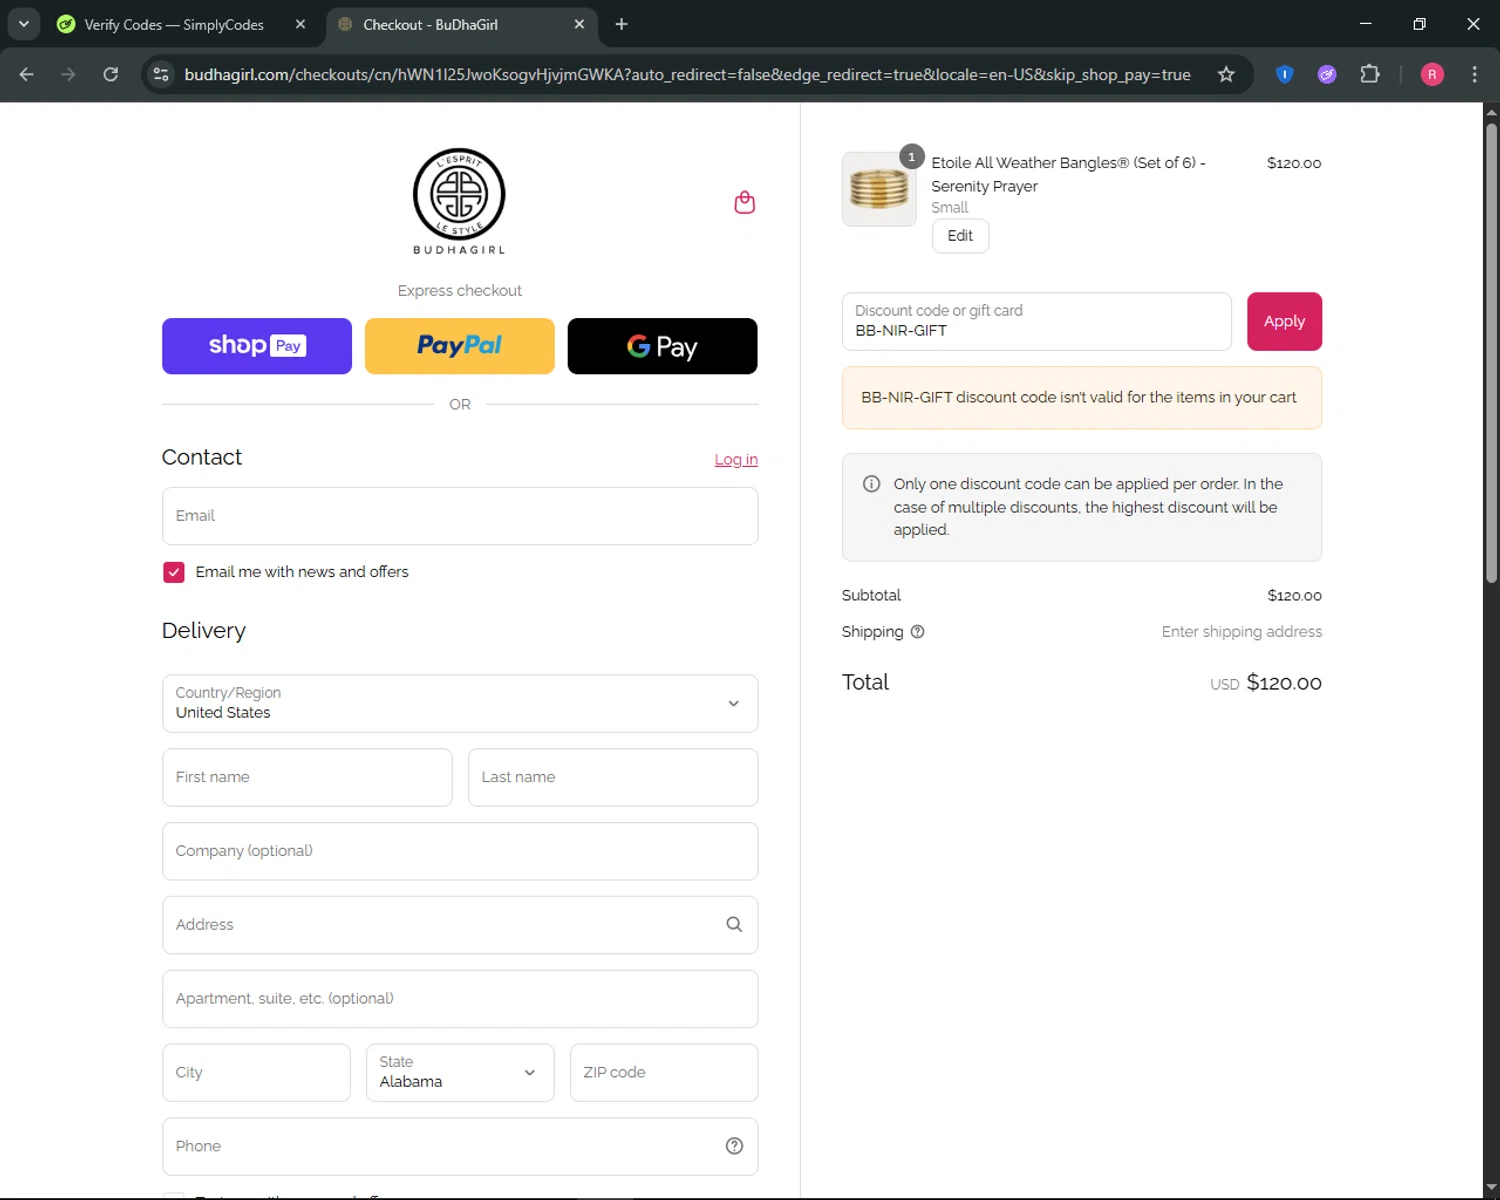Image resolution: width=1500 pixels, height=1200 pixels.
Task: Pay with PayPal button
Action: [x=460, y=346]
